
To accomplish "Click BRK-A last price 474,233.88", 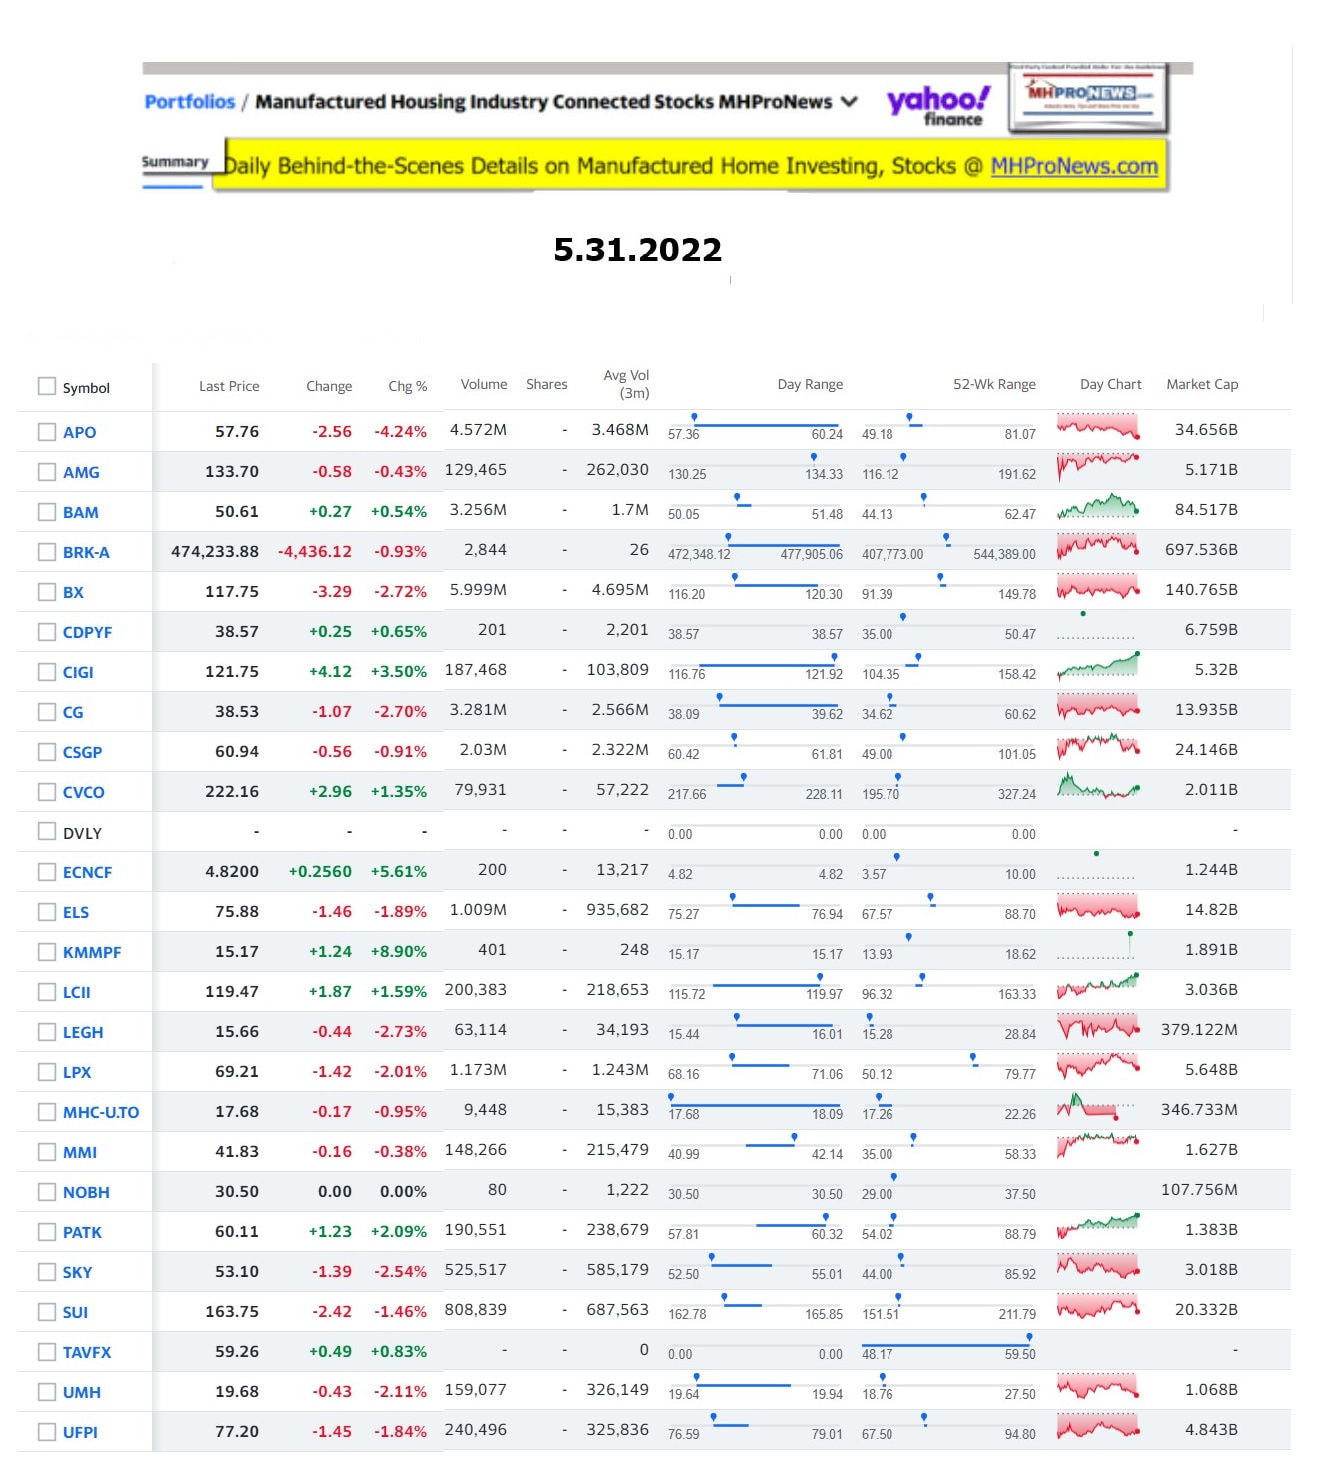I will [x=215, y=551].
